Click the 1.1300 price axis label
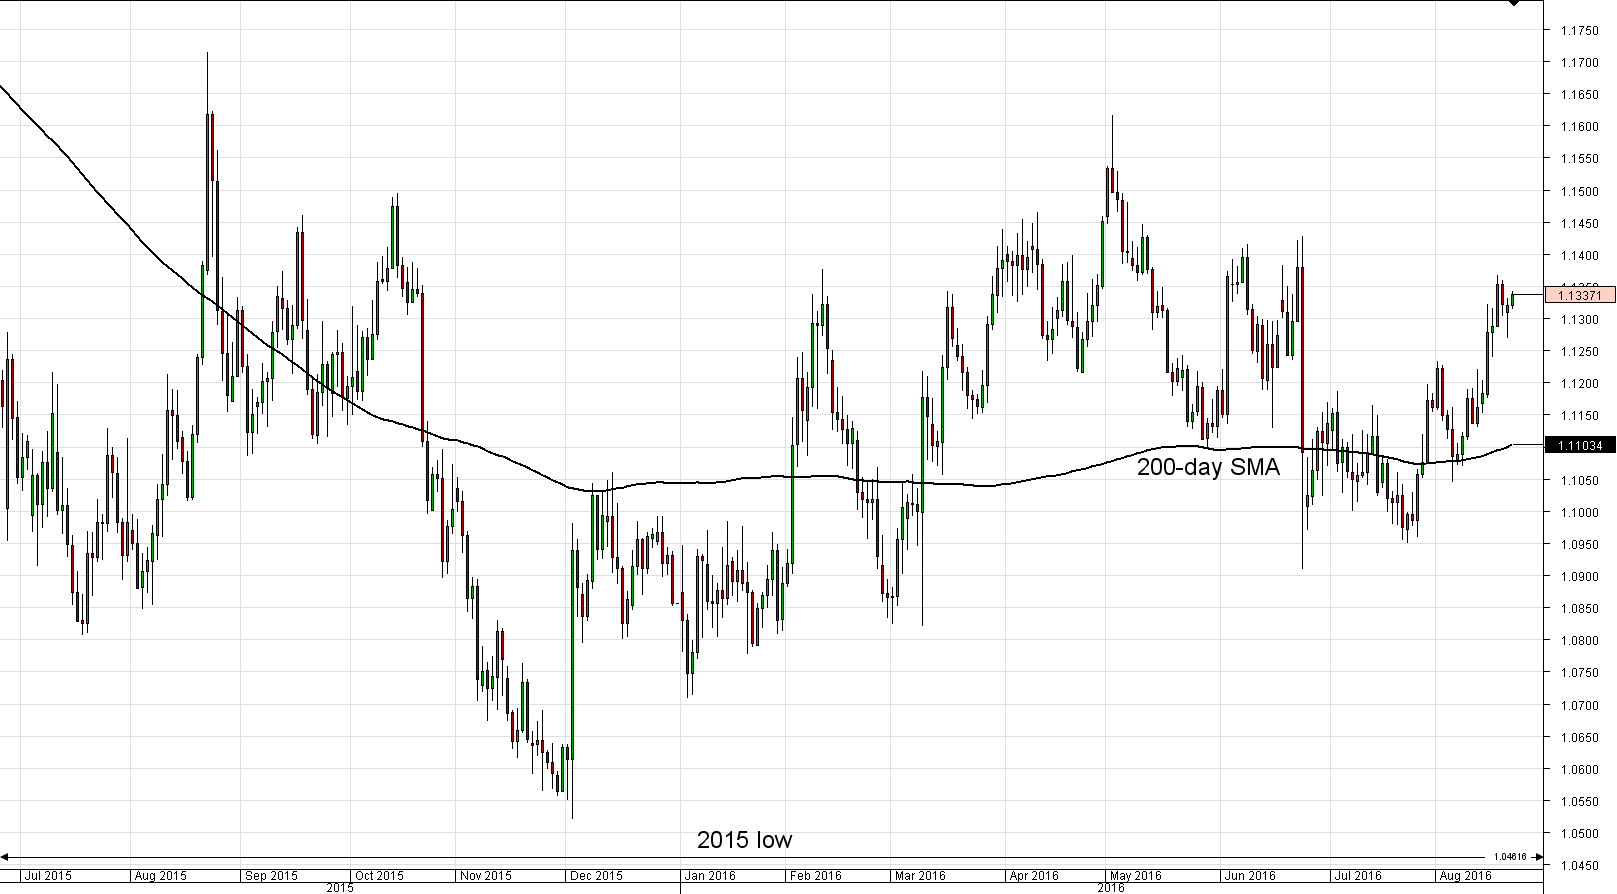 pyautogui.click(x=1580, y=320)
